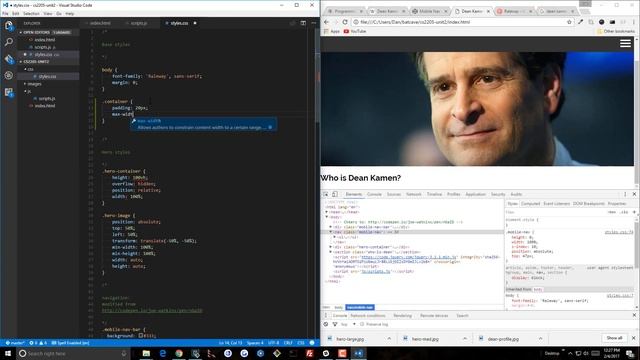Open File Explorer from the taskbar
Screen dimensions: 640x360
146,353
